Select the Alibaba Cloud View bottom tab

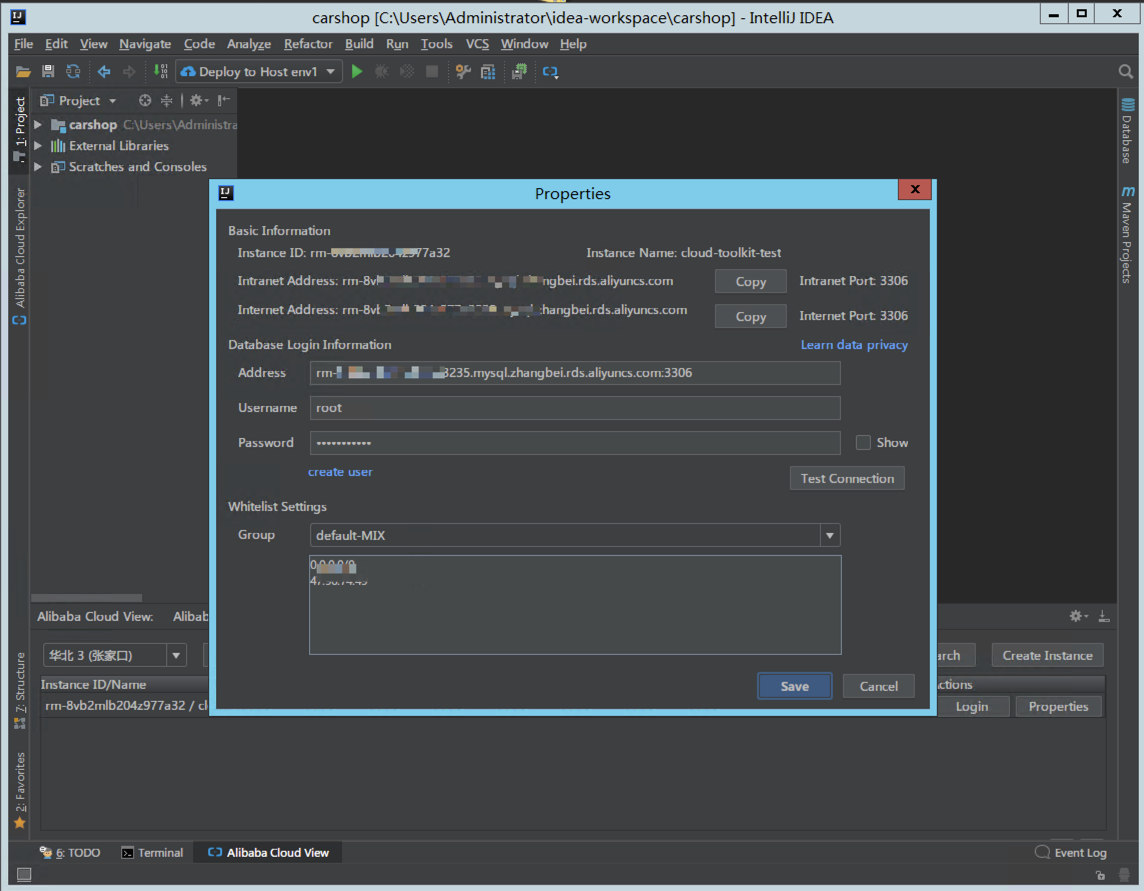[268, 852]
